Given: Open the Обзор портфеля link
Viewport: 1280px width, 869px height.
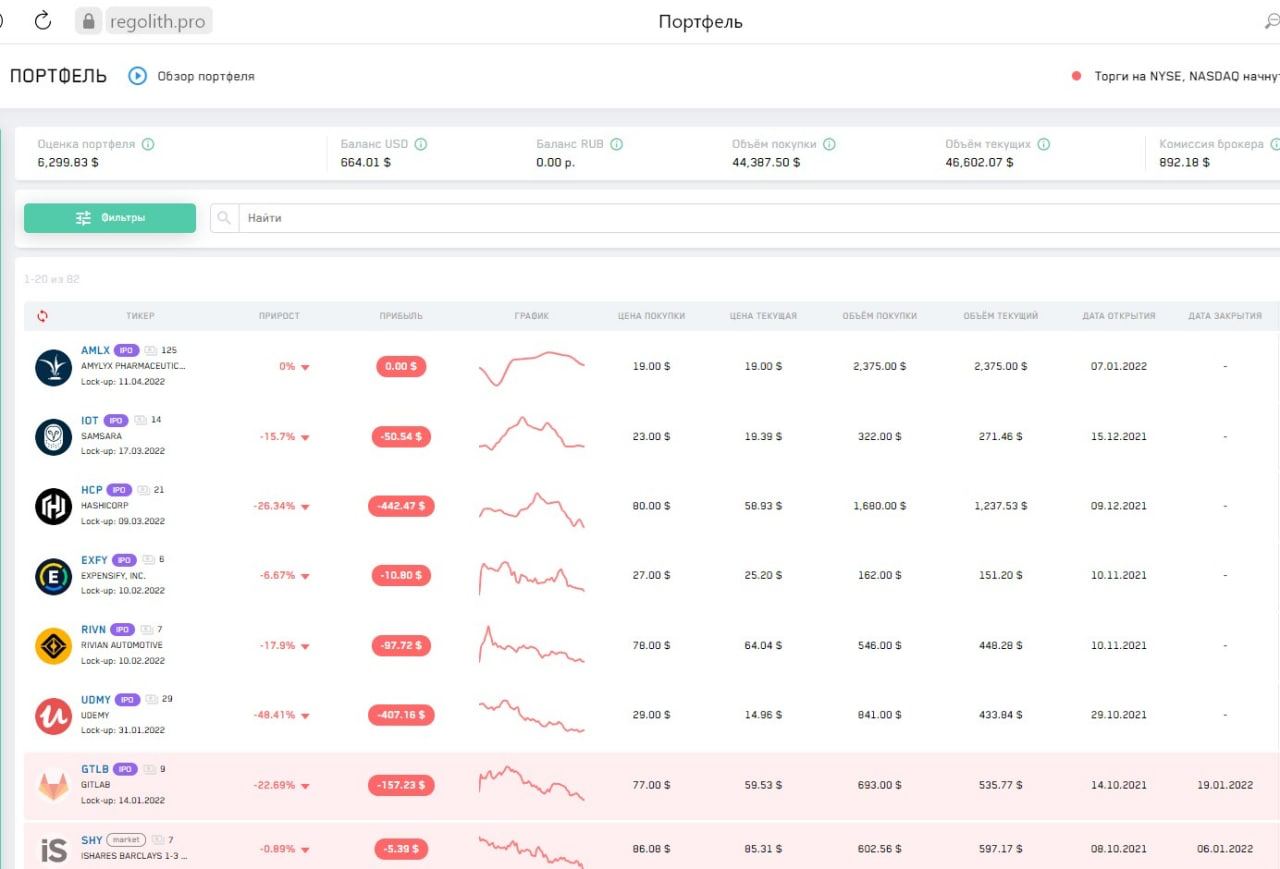Looking at the screenshot, I should (206, 76).
